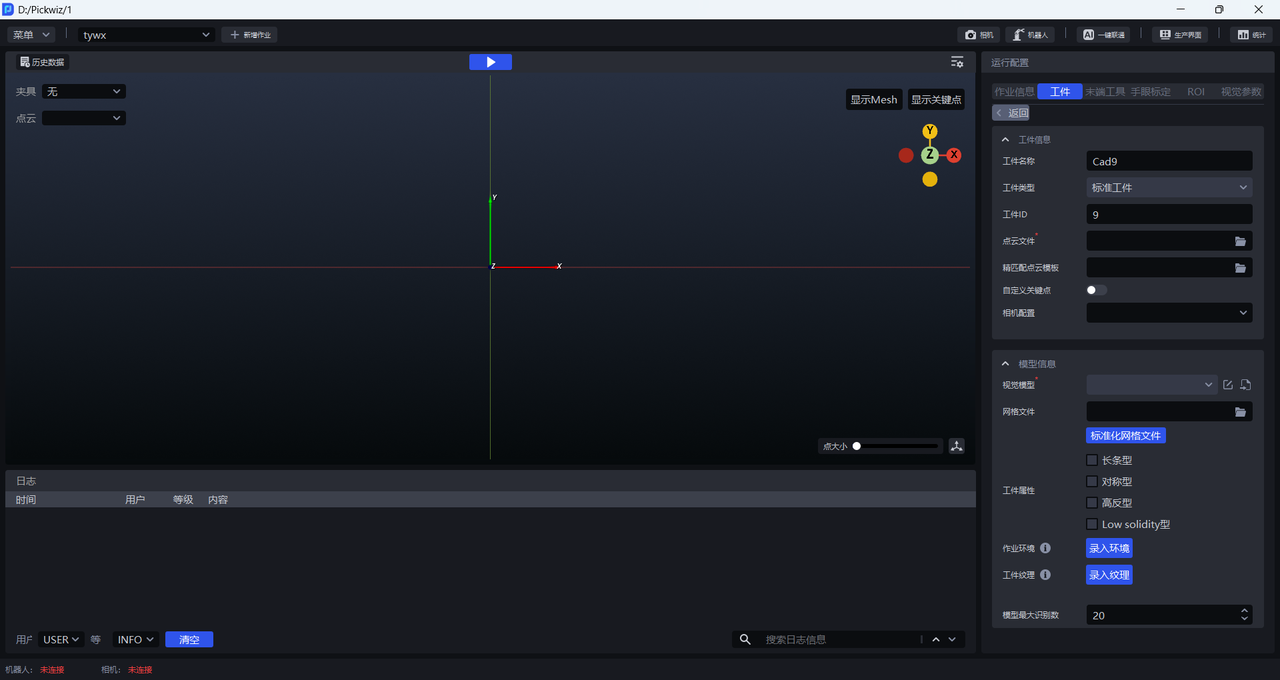Expand the 夹具 dropdown
1280x680 pixels.
84,92
